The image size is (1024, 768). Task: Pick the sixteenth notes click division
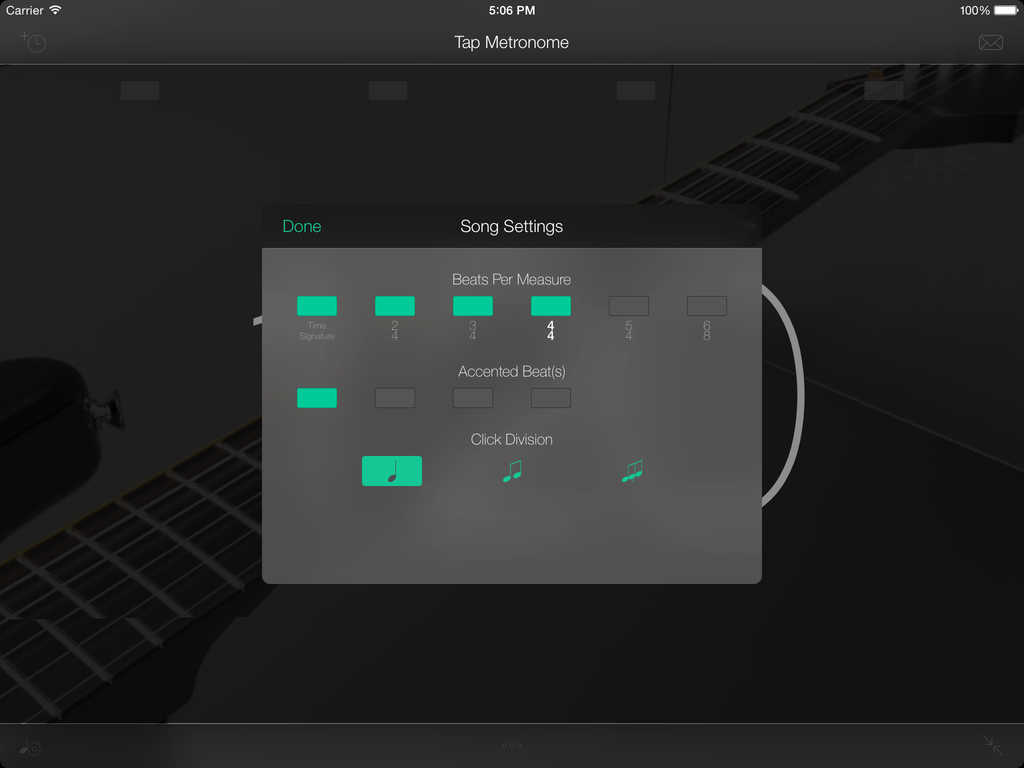632,471
